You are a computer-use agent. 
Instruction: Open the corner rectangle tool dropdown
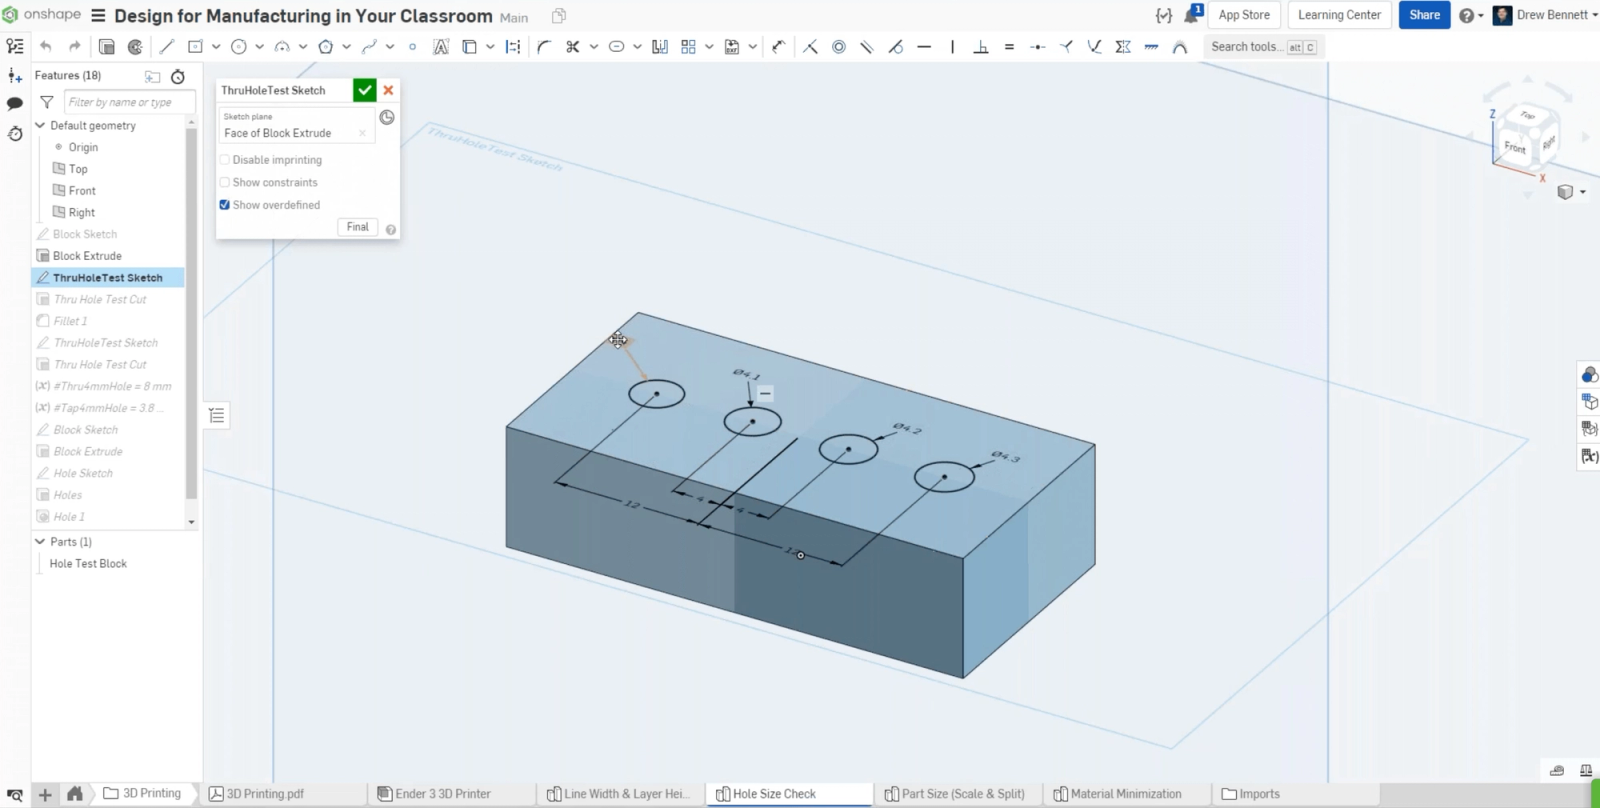[216, 46]
